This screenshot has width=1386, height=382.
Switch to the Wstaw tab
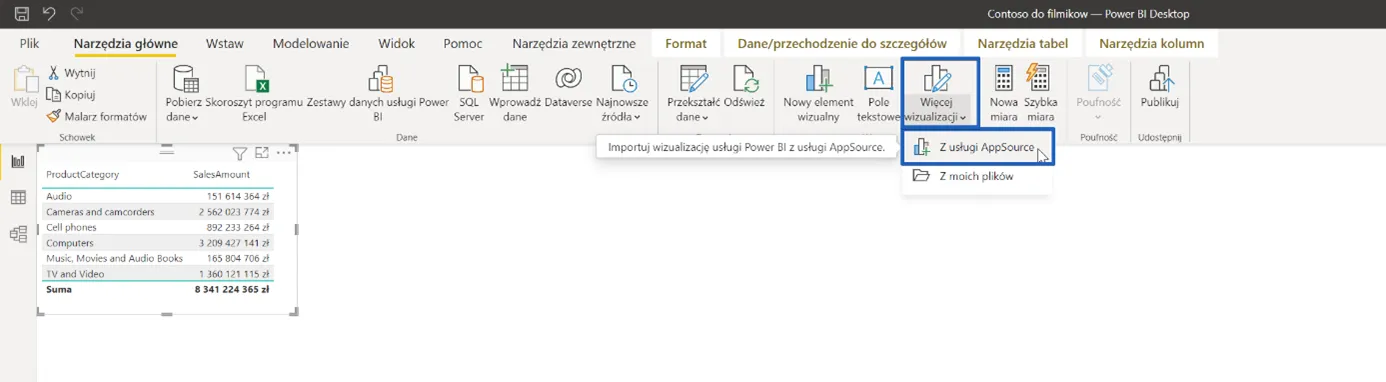(225, 43)
